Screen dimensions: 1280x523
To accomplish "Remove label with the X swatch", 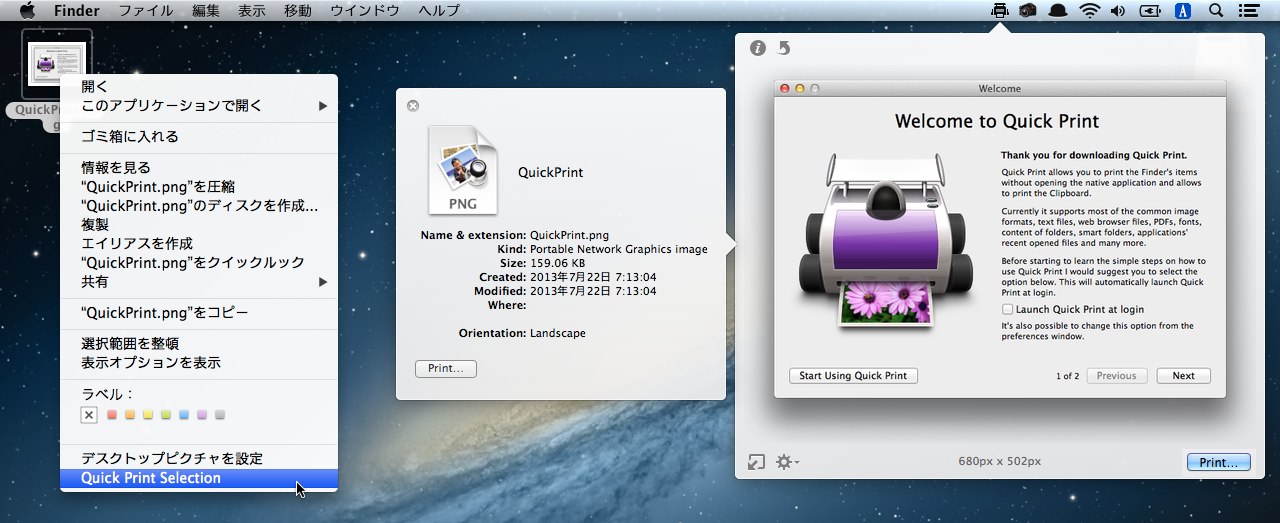I will (x=89, y=415).
